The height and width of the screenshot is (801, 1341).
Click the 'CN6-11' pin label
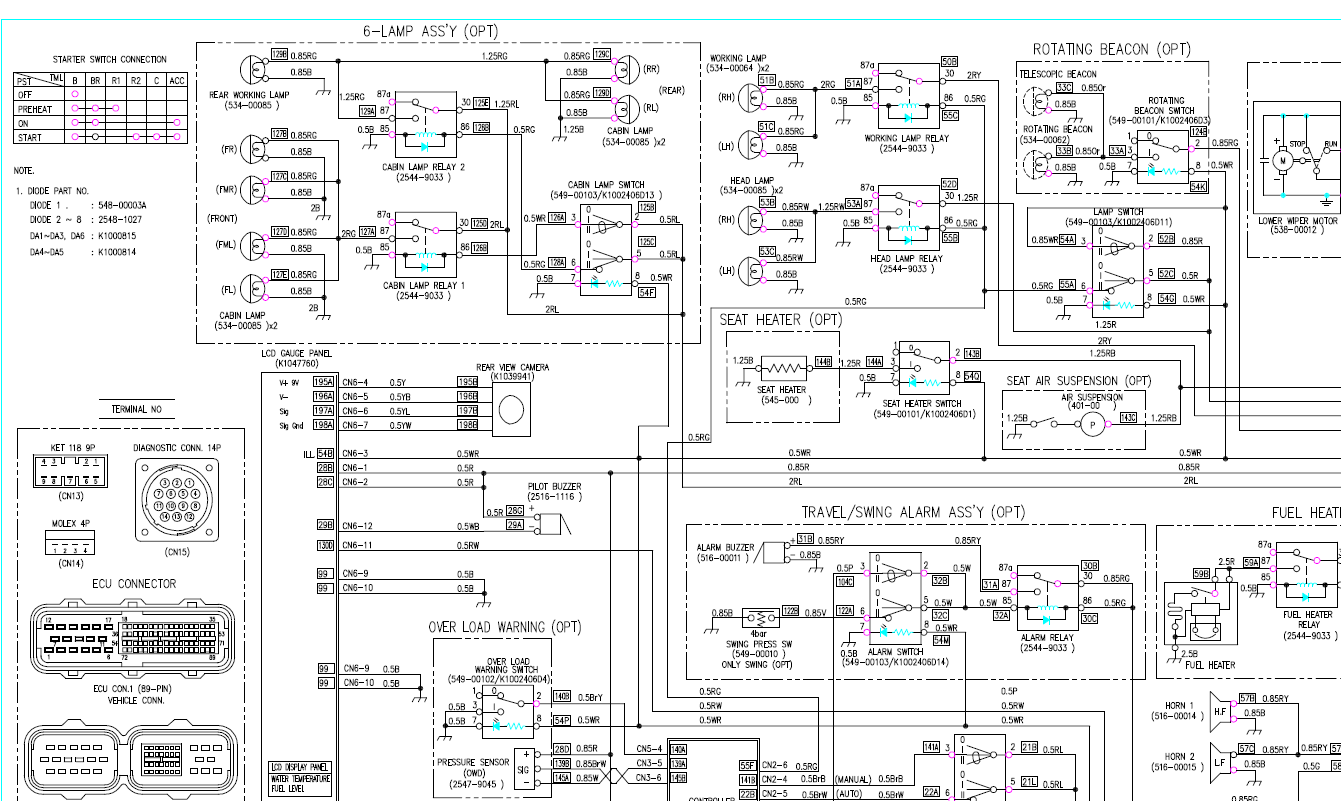pos(357,545)
